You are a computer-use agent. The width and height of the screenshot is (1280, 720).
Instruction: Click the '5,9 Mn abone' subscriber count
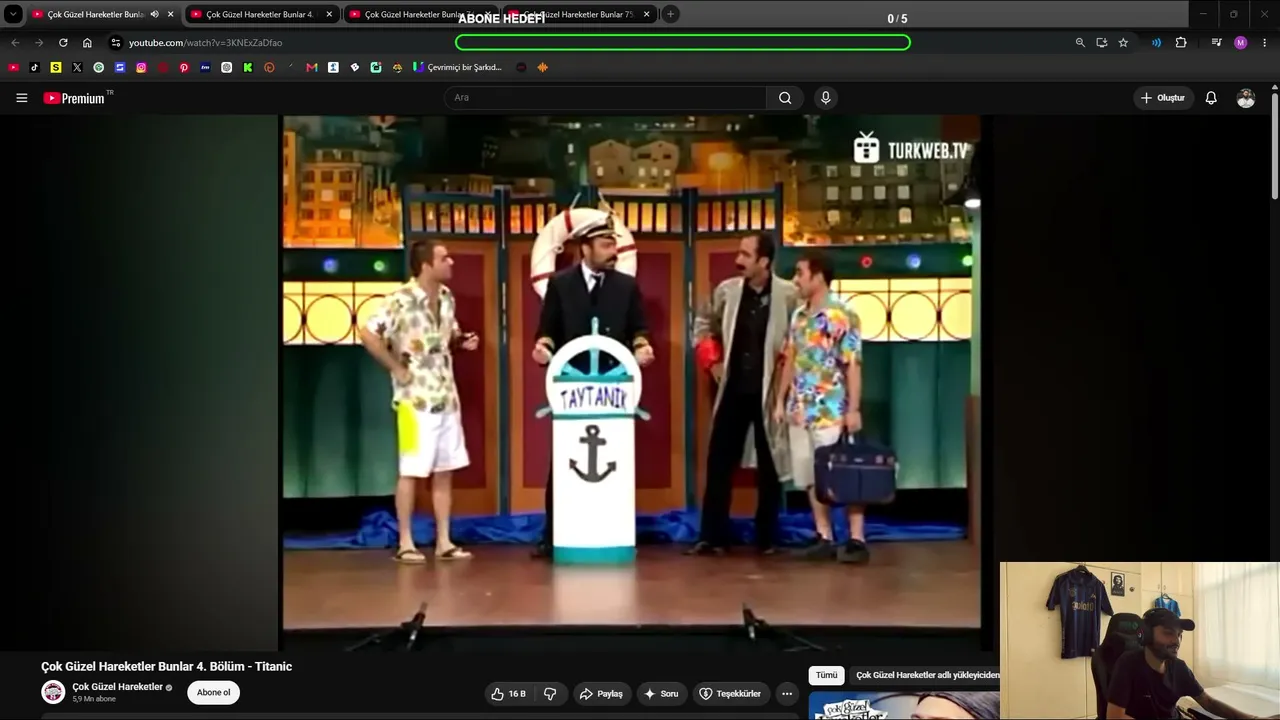pos(94,699)
